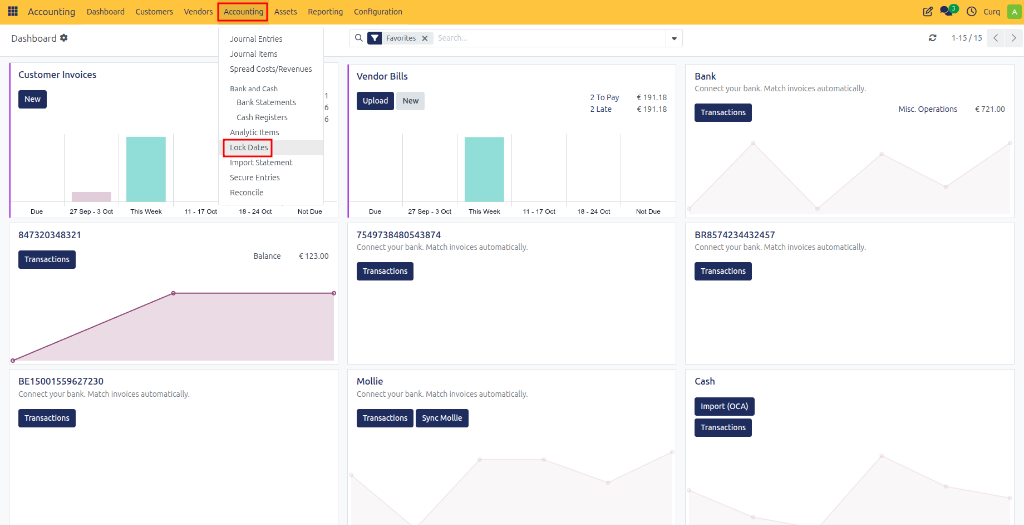Open the Customers menu
This screenshot has height=525, width=1024.
pyautogui.click(x=154, y=12)
